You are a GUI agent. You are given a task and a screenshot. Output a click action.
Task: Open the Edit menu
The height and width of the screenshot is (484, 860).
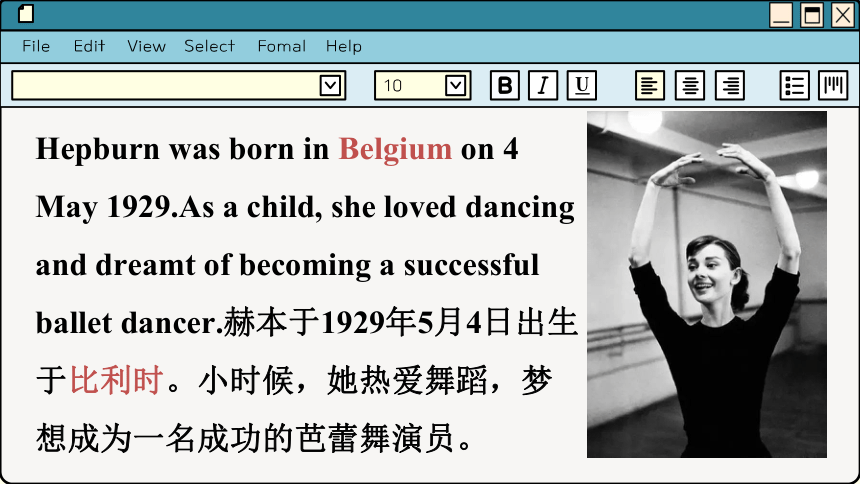point(89,46)
